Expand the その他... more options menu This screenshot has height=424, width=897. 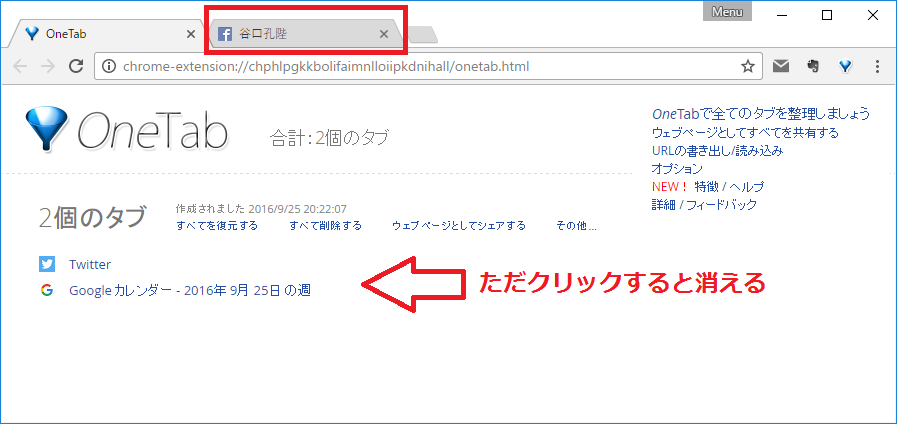(x=576, y=225)
